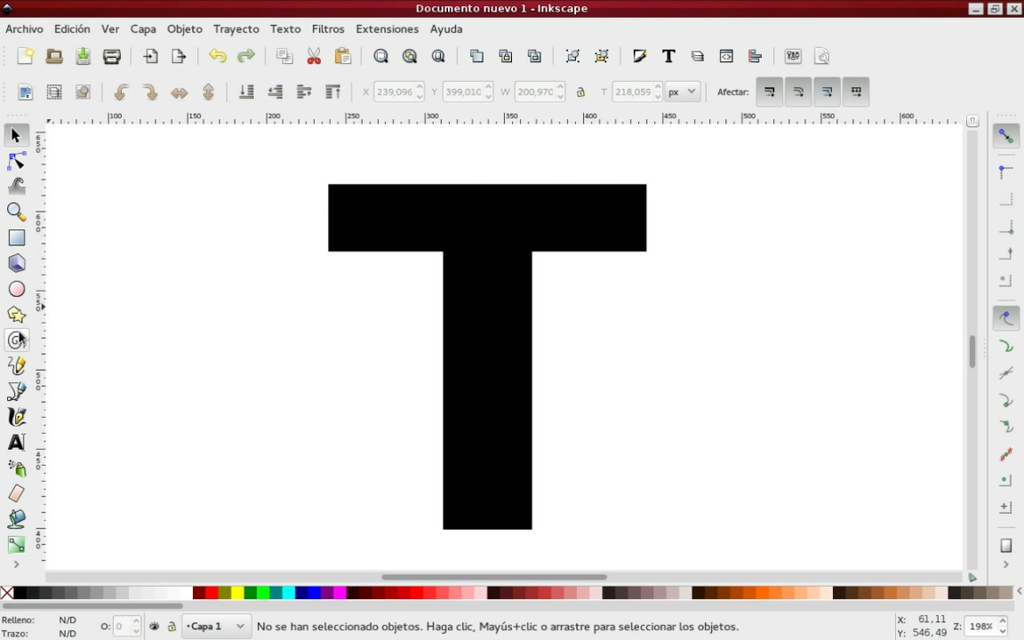Select the Calligraphy tool
This screenshot has height=640, width=1024.
tap(16, 416)
